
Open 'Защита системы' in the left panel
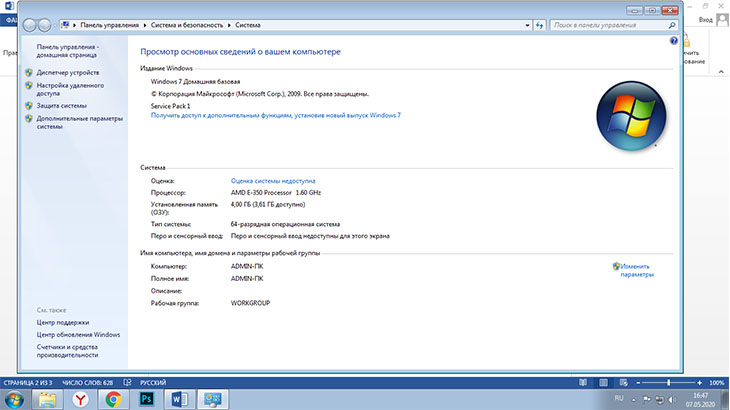tap(61, 105)
